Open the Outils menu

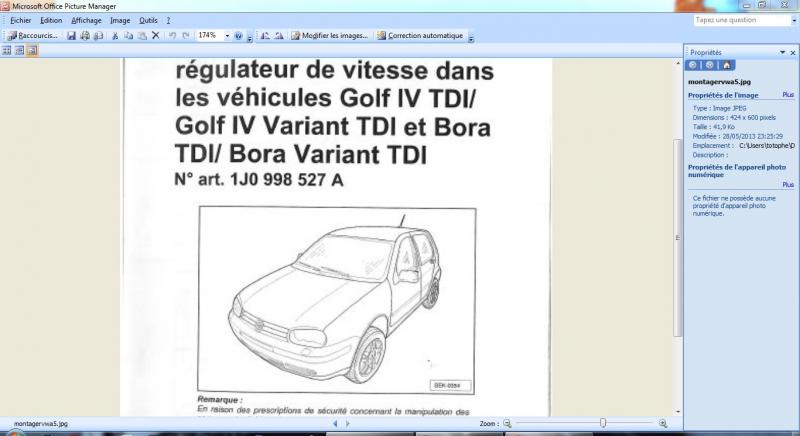[148, 20]
